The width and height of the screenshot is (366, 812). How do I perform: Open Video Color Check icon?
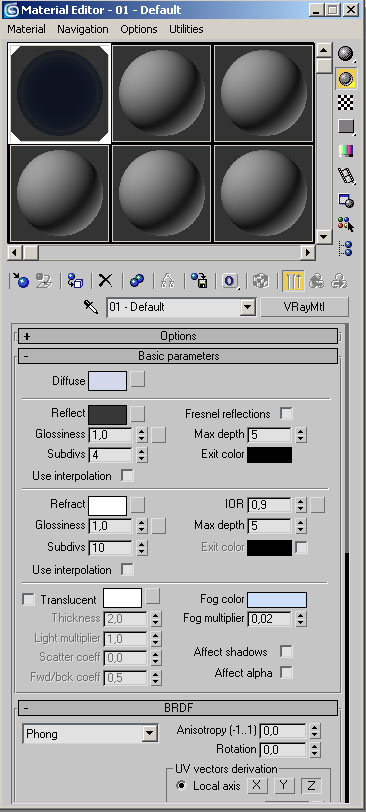click(x=346, y=151)
